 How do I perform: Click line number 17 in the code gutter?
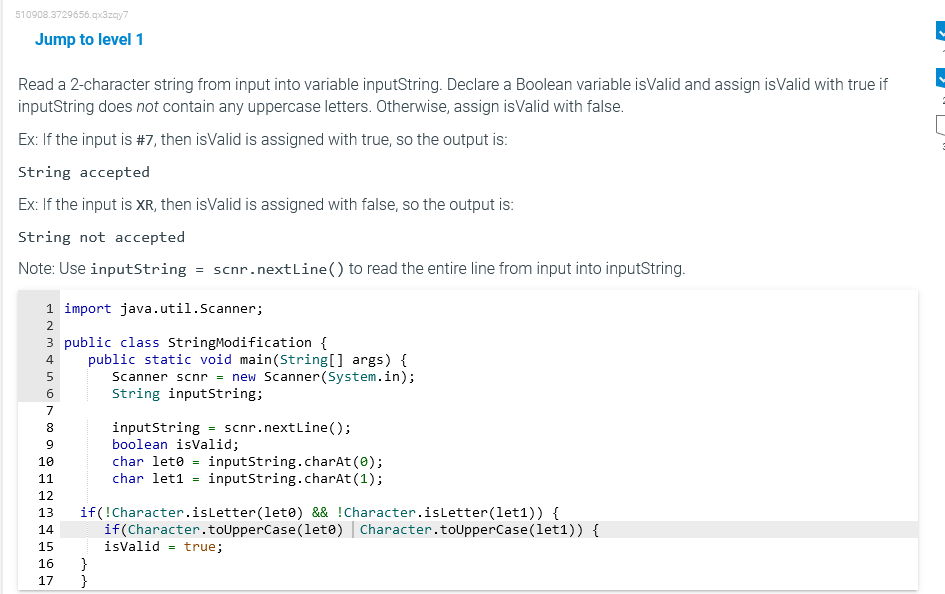[47, 580]
